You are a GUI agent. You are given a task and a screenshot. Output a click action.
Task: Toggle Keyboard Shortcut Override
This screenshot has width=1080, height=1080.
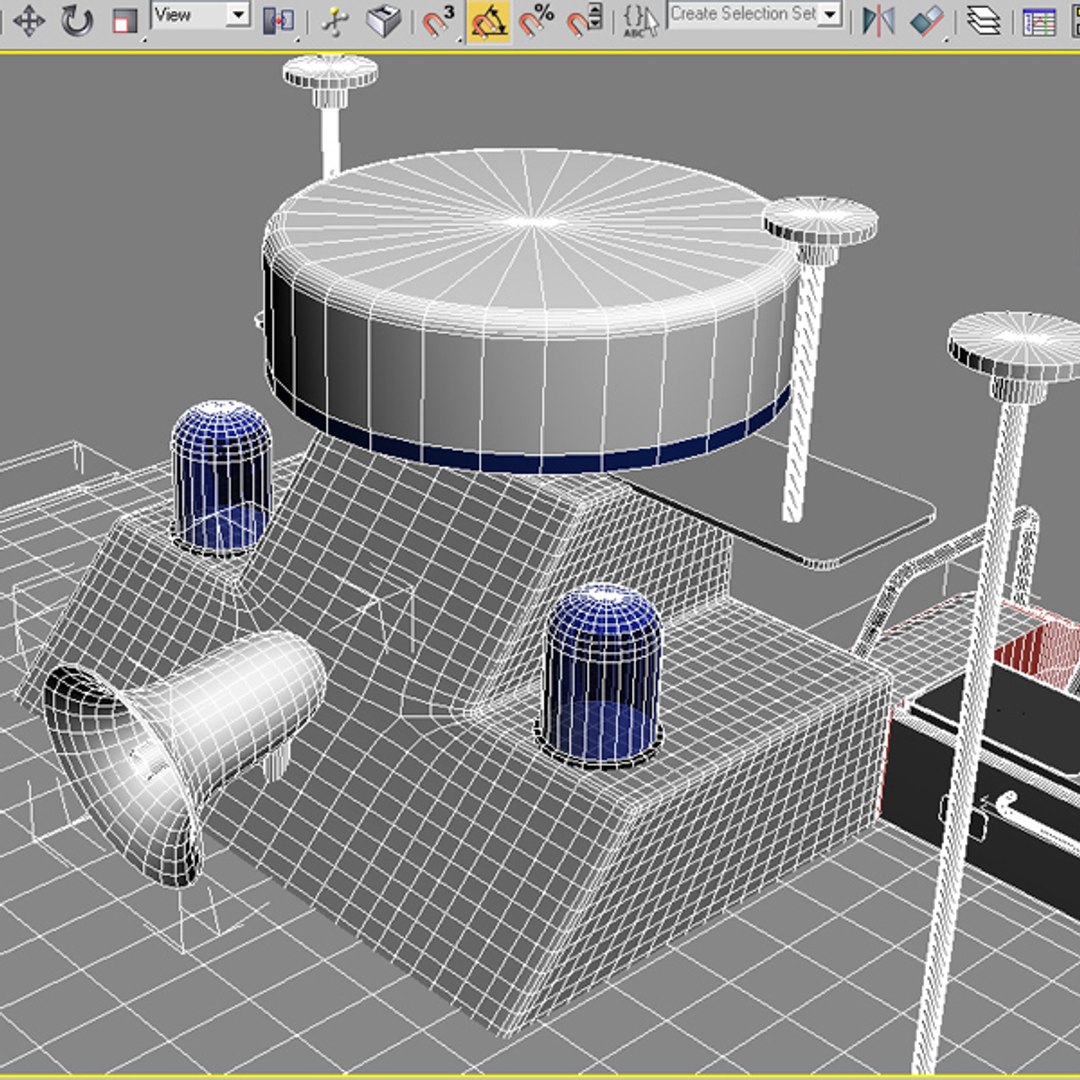click(384, 21)
